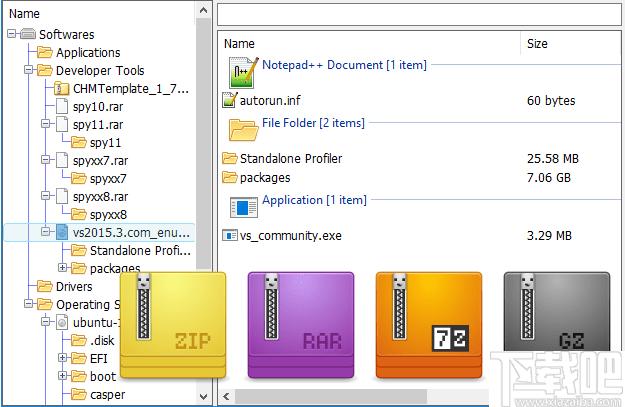The image size is (625, 407).
Task: Click the Standalone Profiler folder icon in list
Action: tap(230, 159)
